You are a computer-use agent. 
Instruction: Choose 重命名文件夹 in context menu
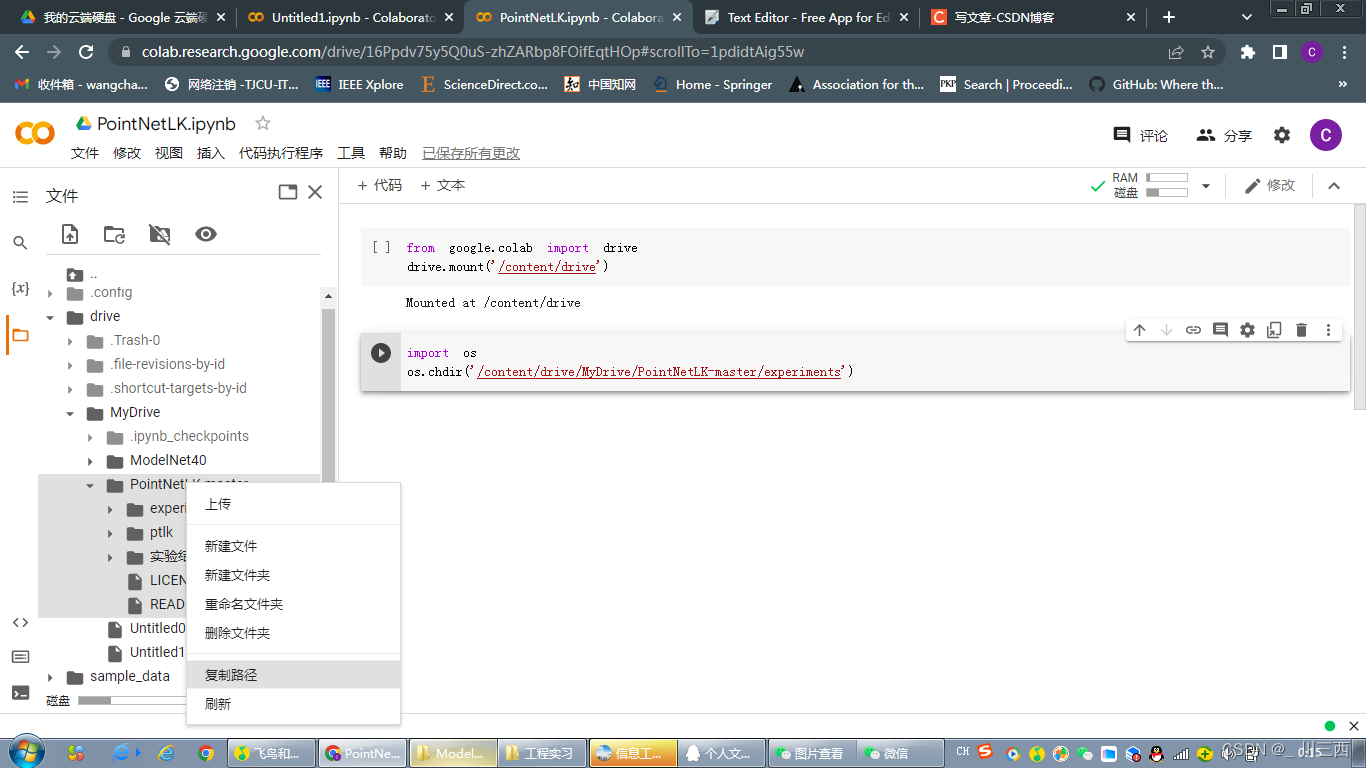click(x=294, y=604)
